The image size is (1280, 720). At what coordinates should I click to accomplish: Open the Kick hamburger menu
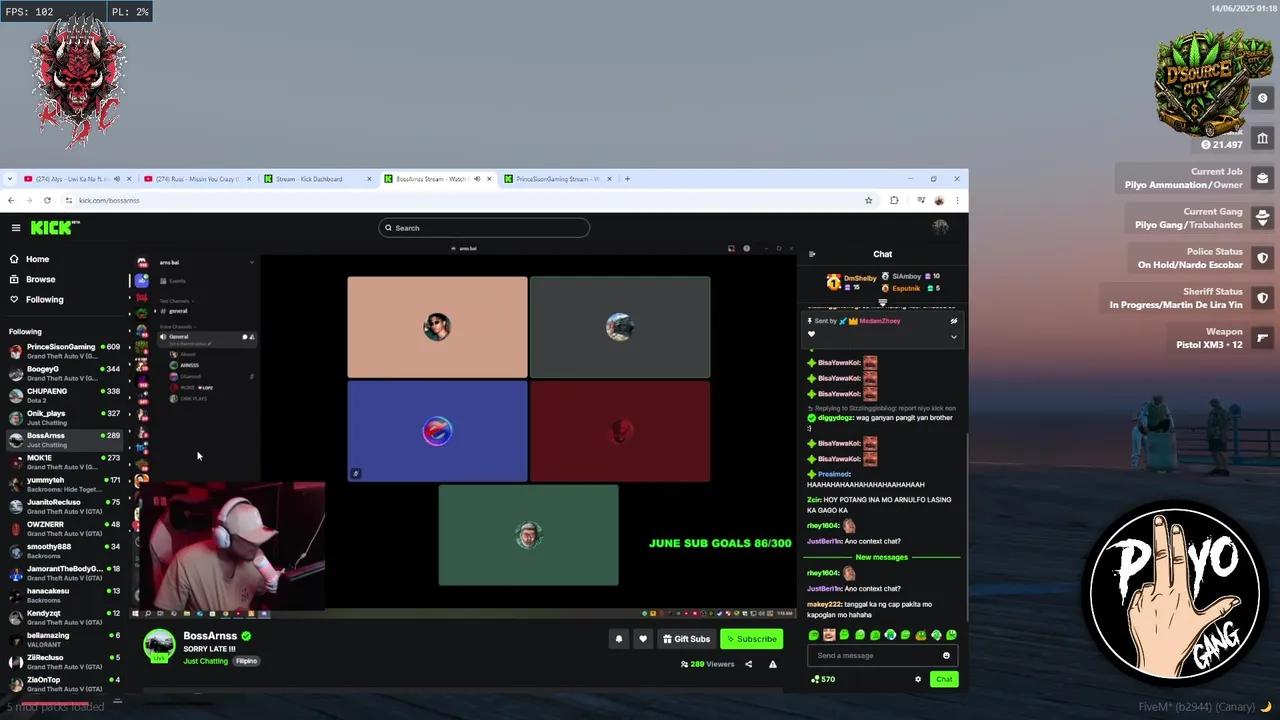[x=16, y=228]
